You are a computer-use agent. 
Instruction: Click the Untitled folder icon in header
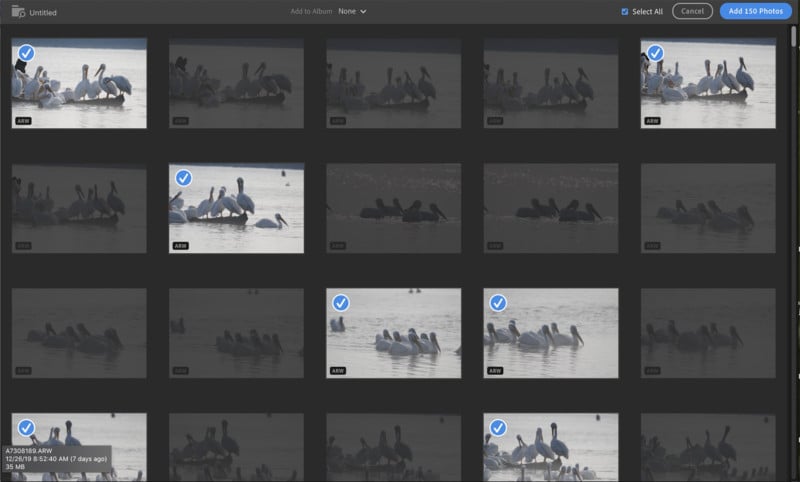18,12
